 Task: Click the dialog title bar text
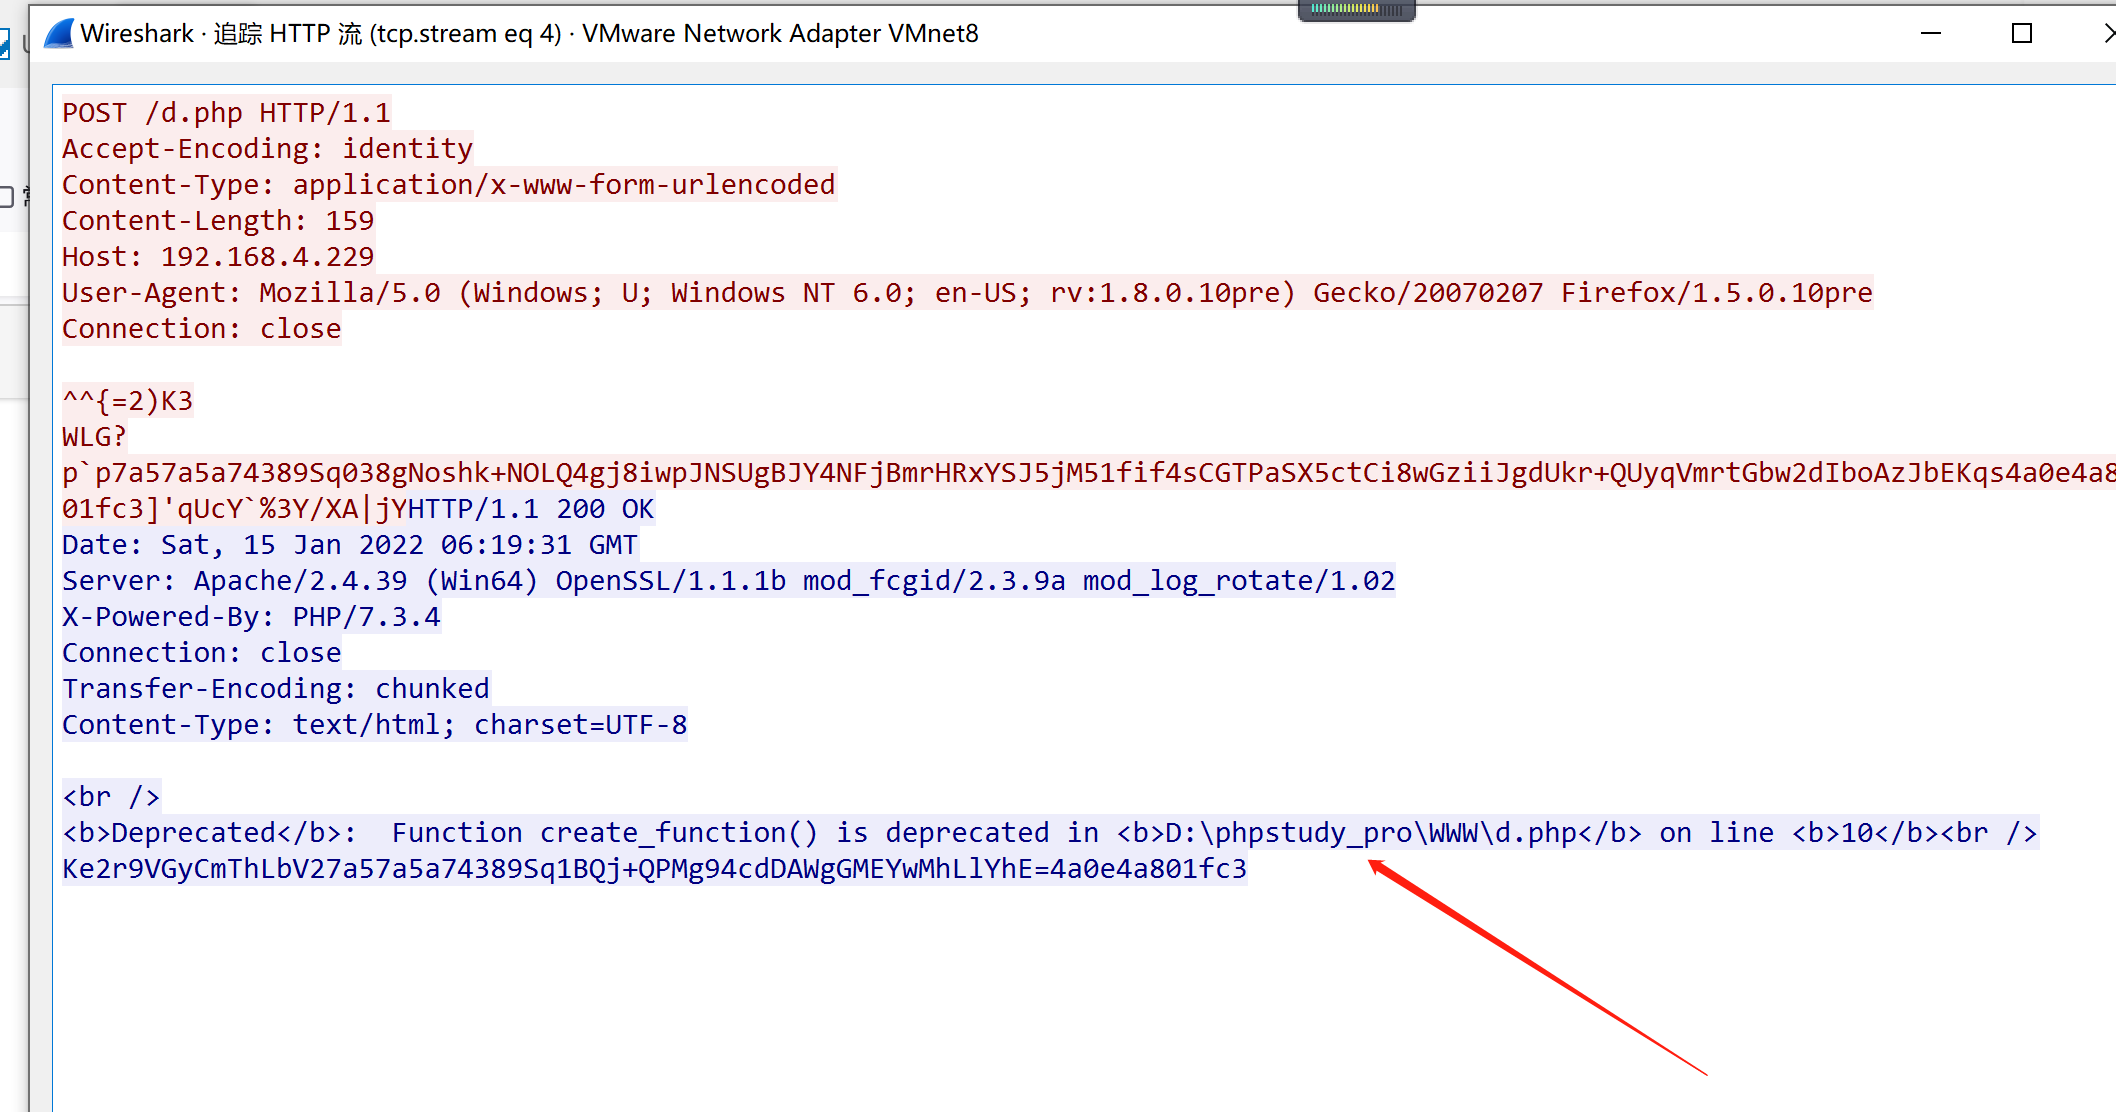(529, 34)
